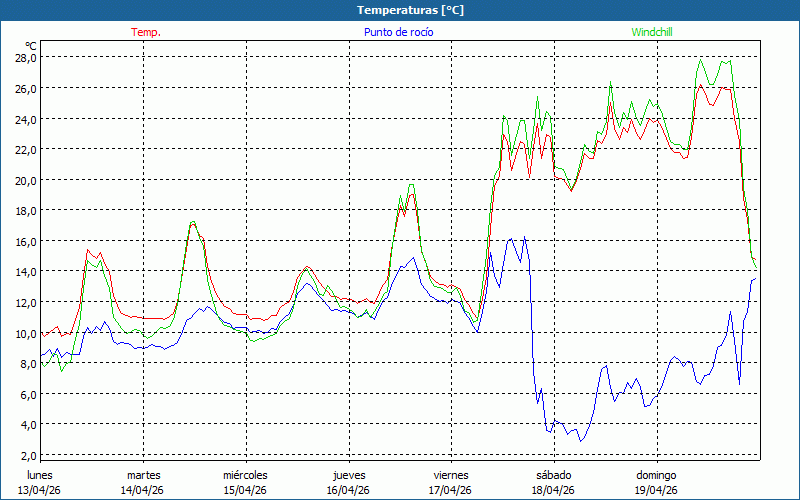The width and height of the screenshot is (800, 500).
Task: Click the 28,0 value on the y-axis
Action: [25, 58]
